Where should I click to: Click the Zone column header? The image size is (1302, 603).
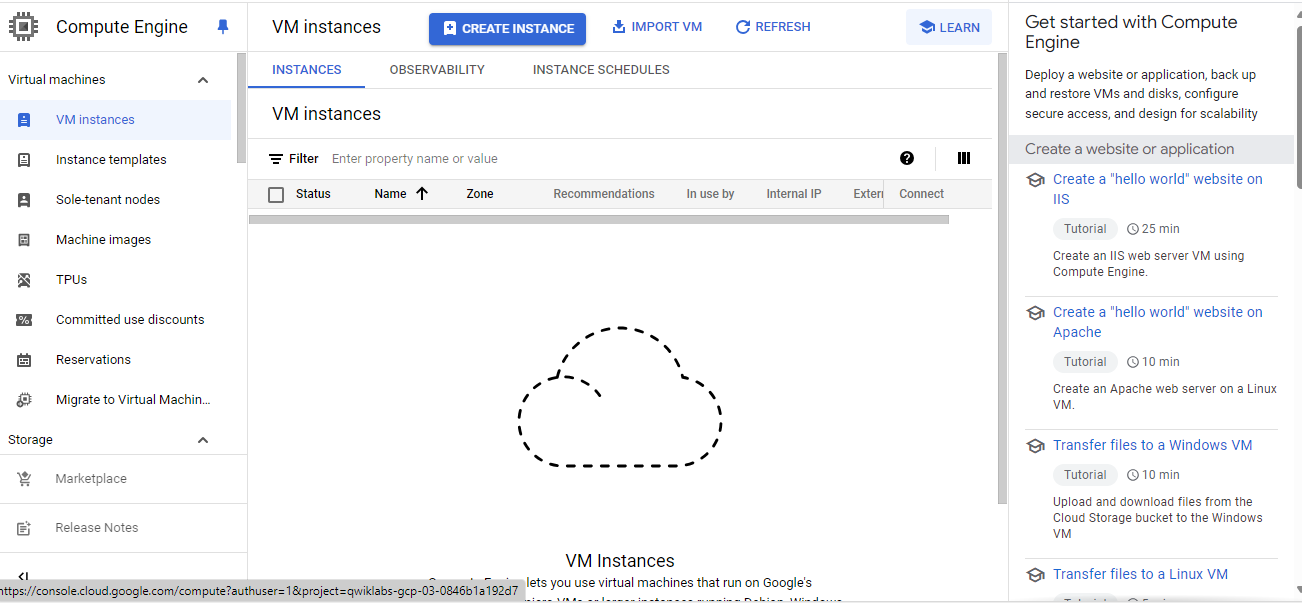480,194
